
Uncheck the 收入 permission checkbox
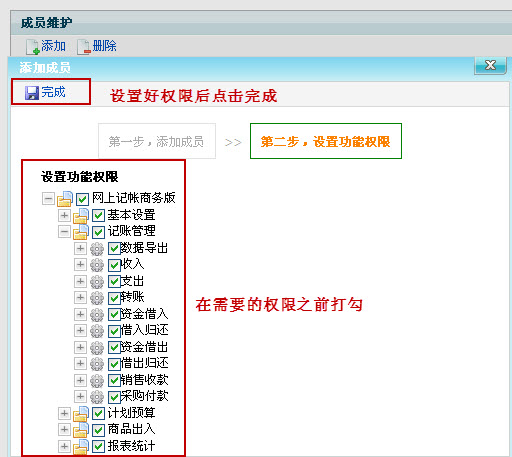[114, 265]
